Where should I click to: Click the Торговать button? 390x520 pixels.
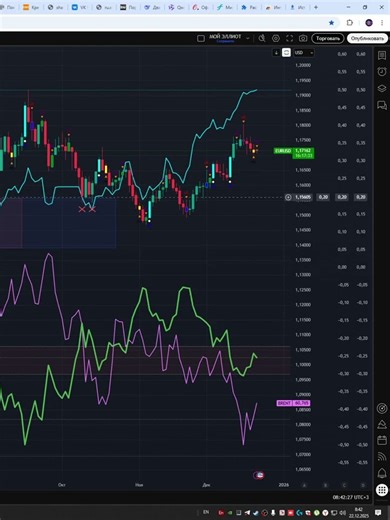[328, 39]
